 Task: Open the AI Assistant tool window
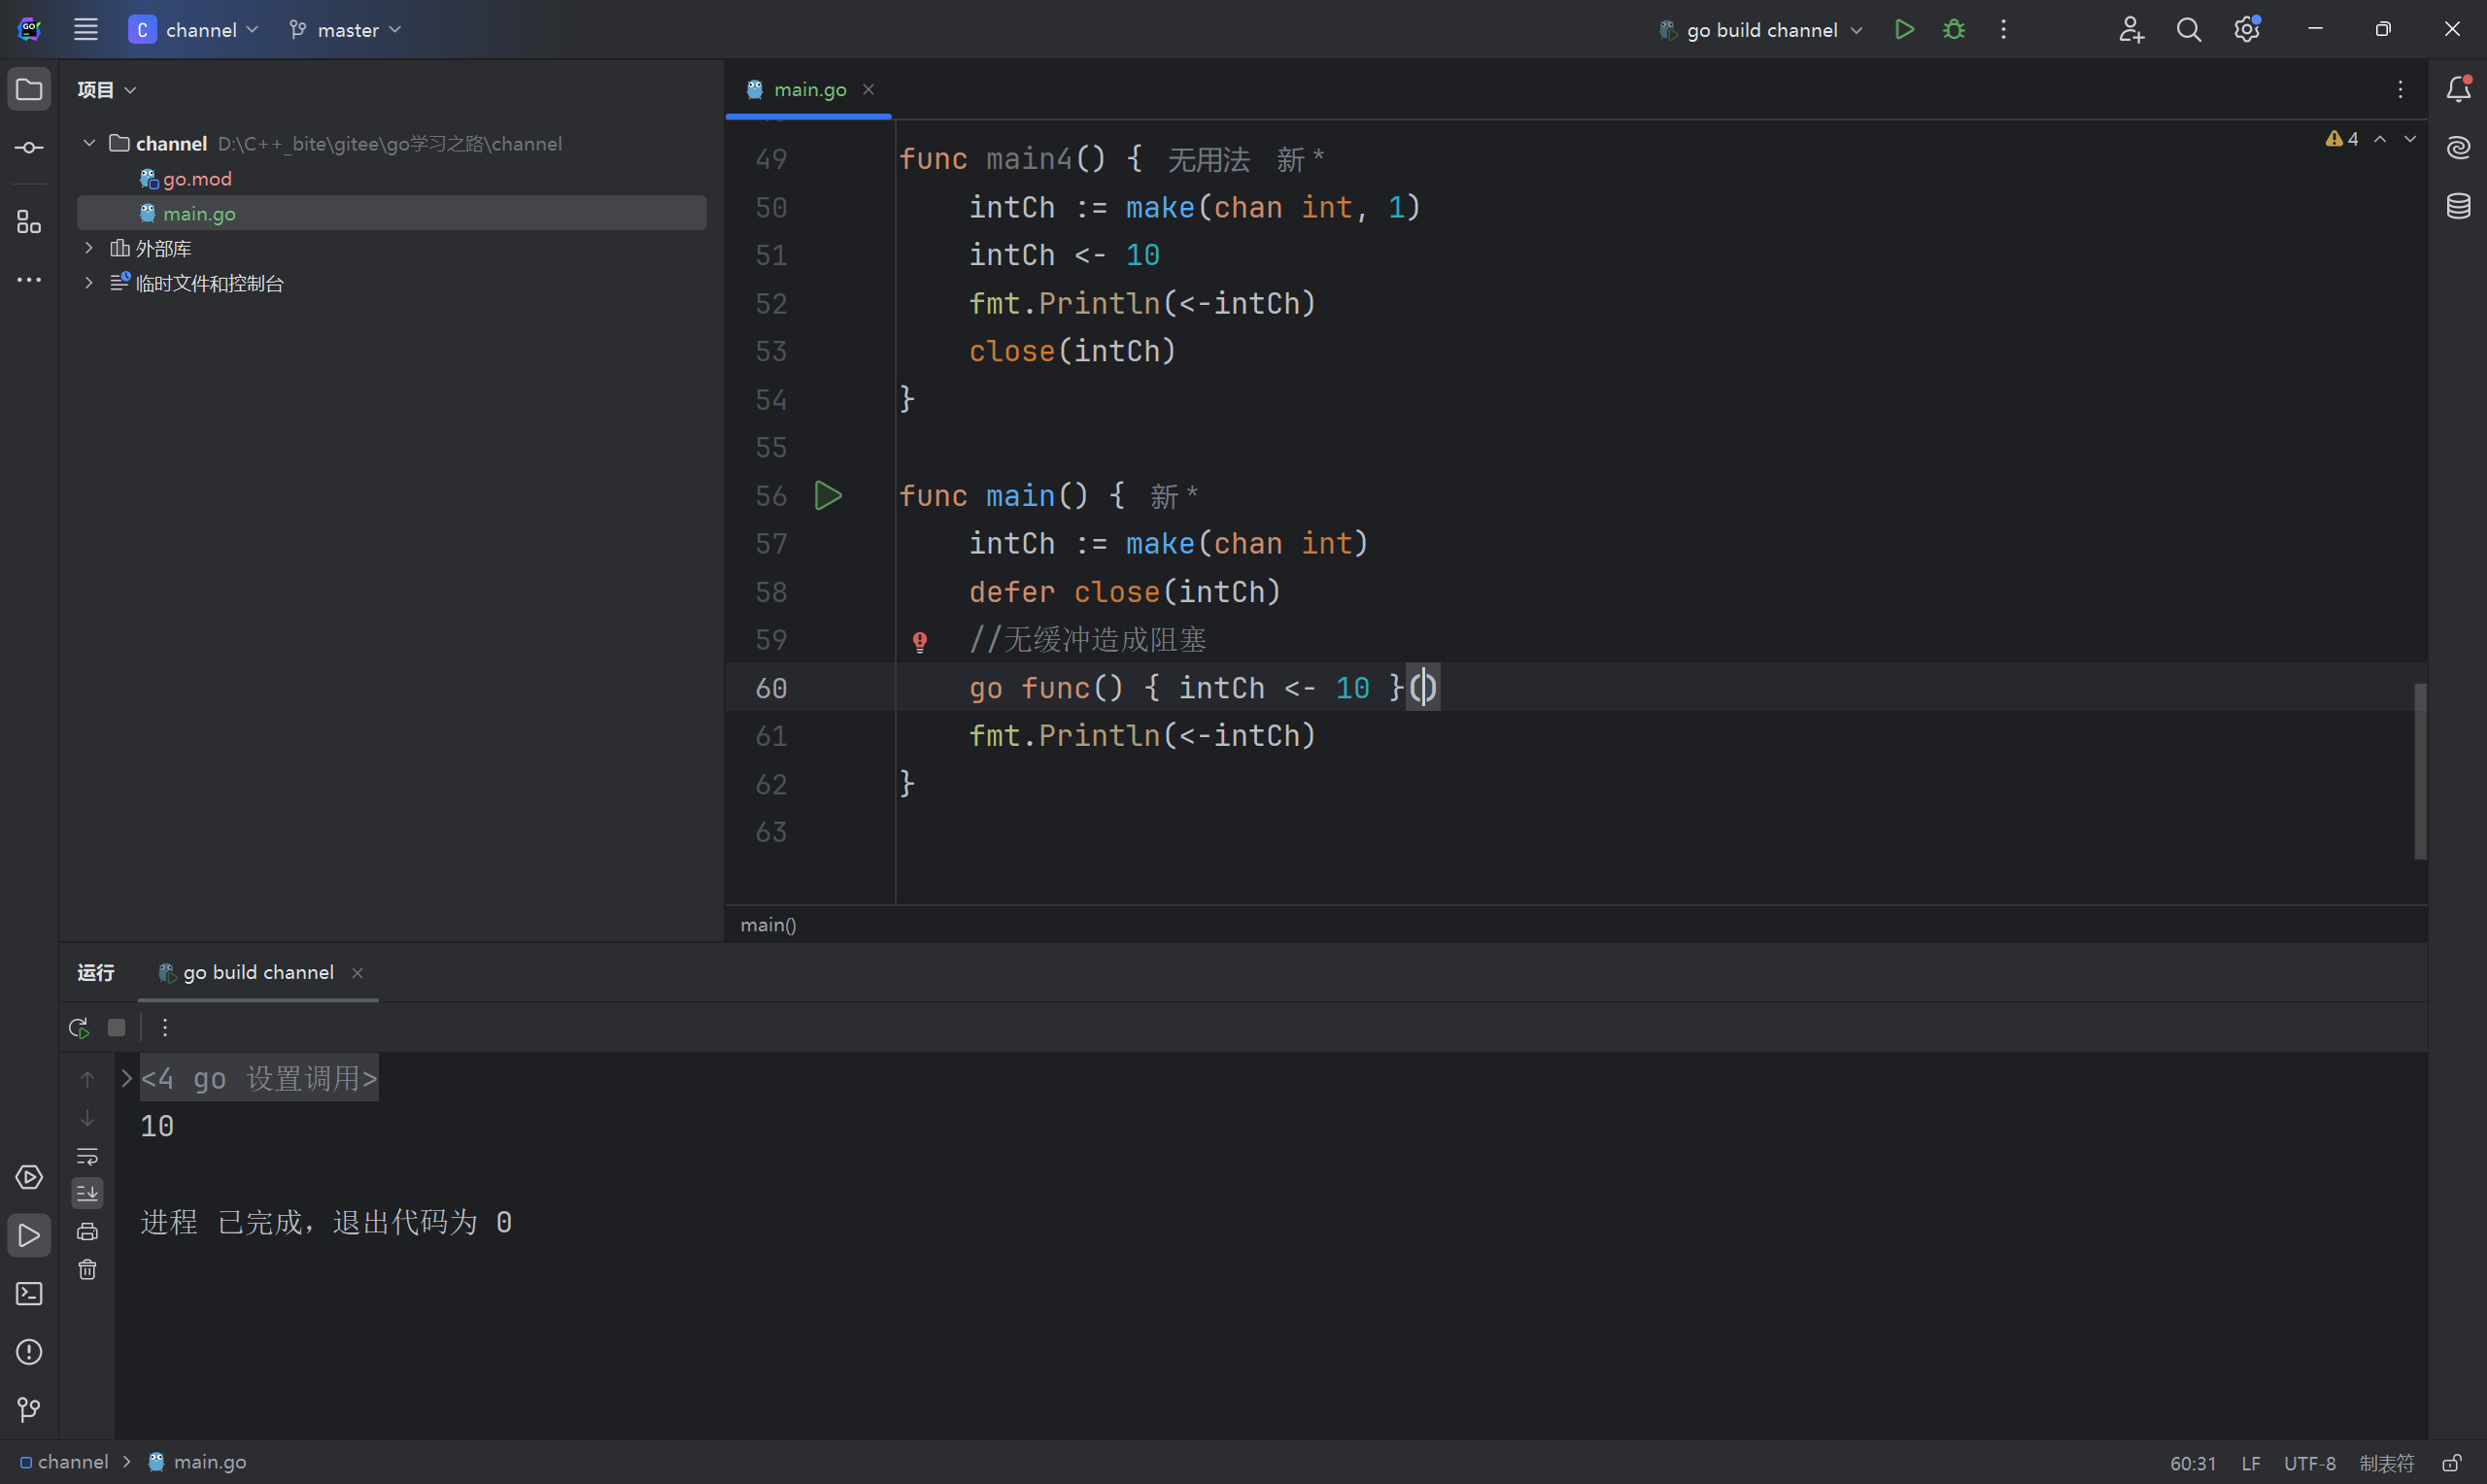click(2458, 148)
